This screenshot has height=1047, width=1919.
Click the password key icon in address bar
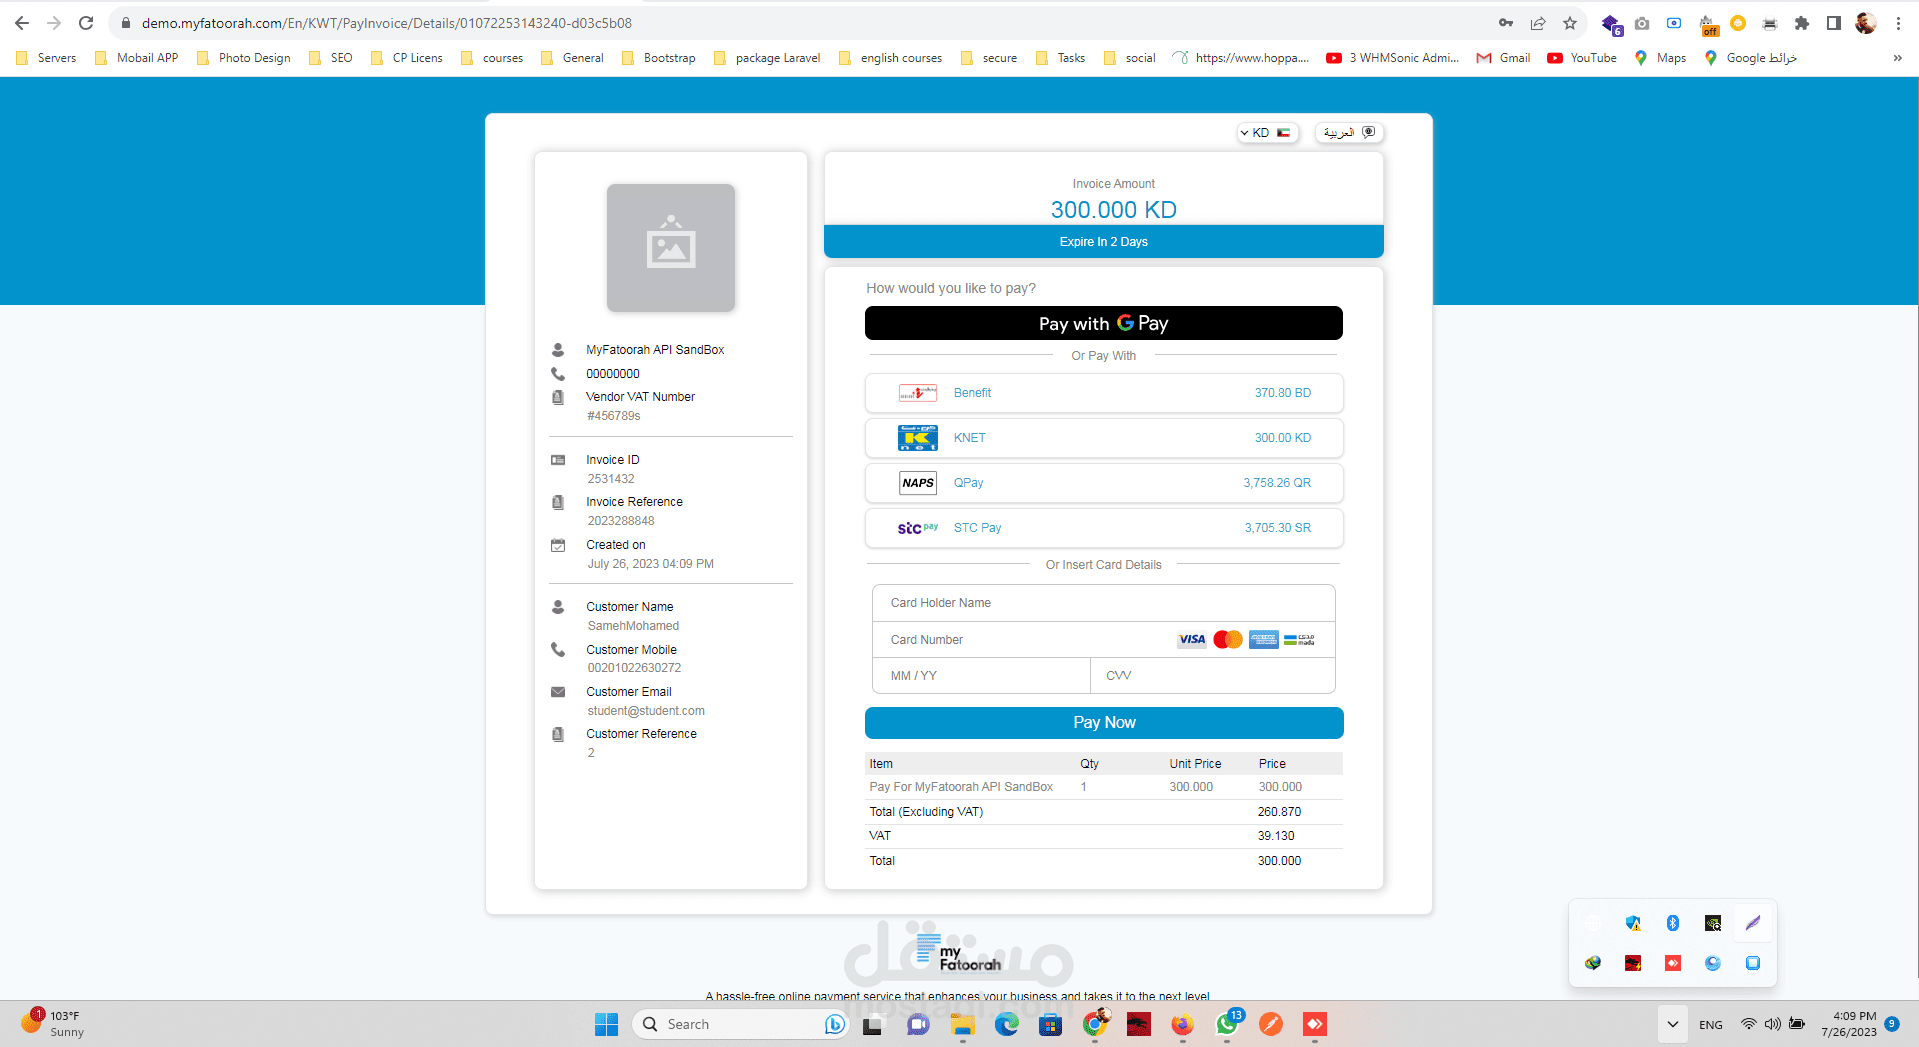tap(1506, 23)
